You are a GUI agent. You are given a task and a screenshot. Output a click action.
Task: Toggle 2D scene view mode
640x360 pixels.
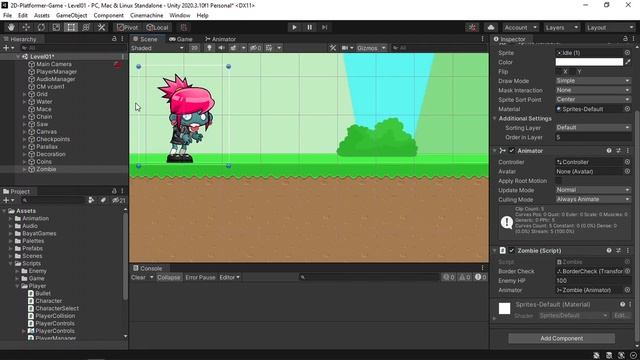pos(194,48)
